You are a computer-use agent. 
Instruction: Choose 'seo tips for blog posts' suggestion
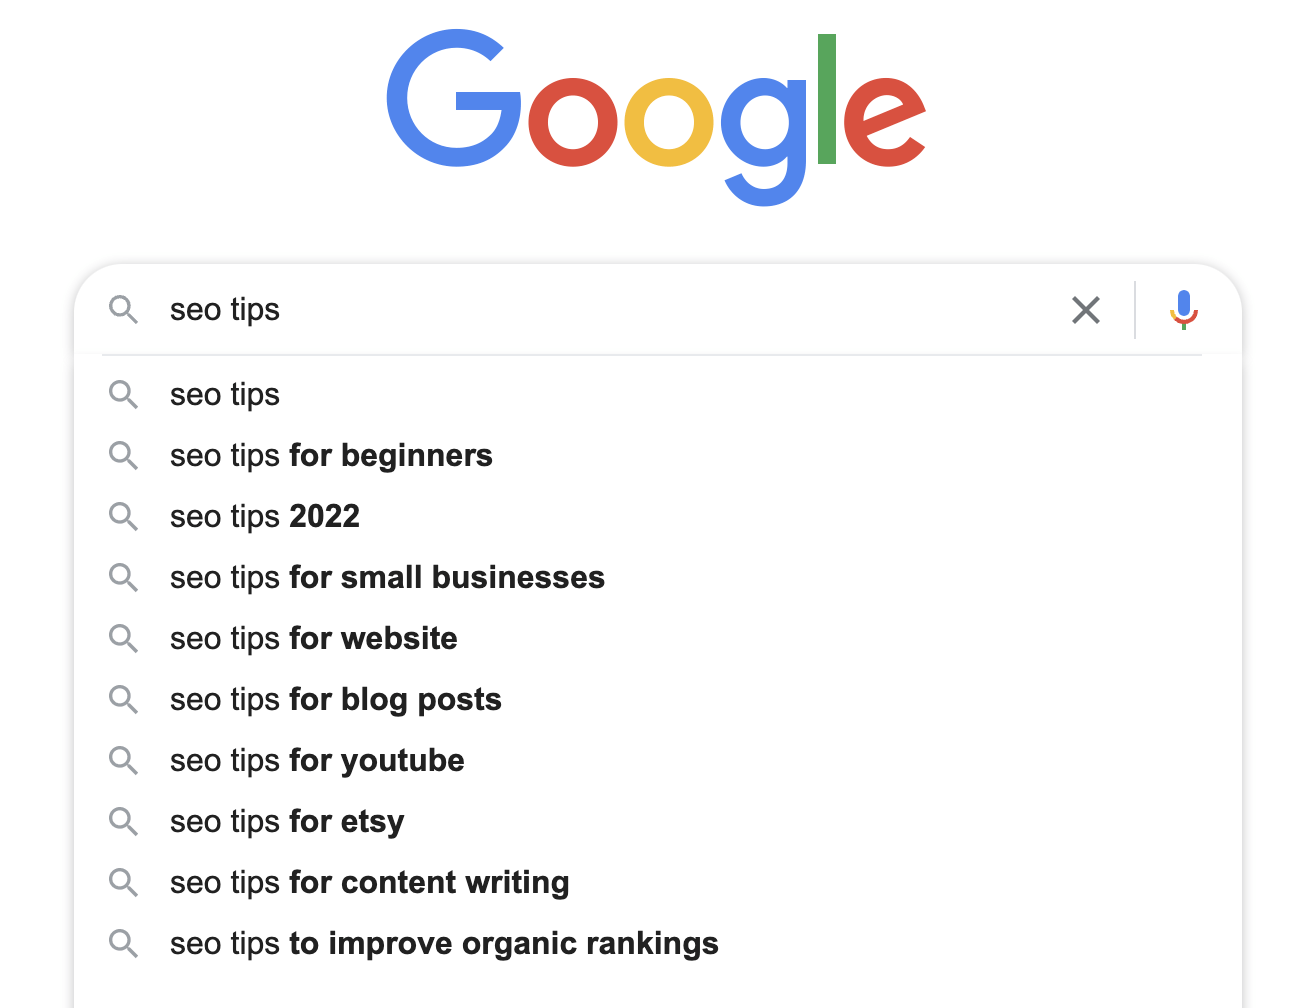[335, 699]
